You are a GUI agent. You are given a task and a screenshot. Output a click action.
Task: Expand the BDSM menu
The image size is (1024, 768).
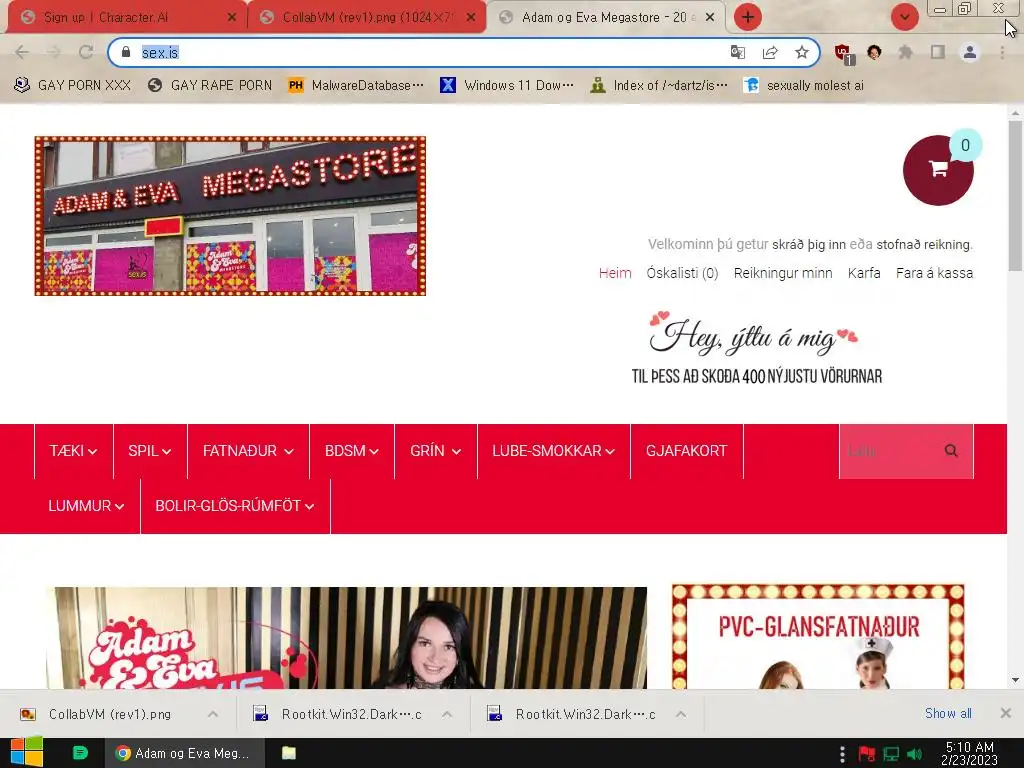[x=352, y=451]
